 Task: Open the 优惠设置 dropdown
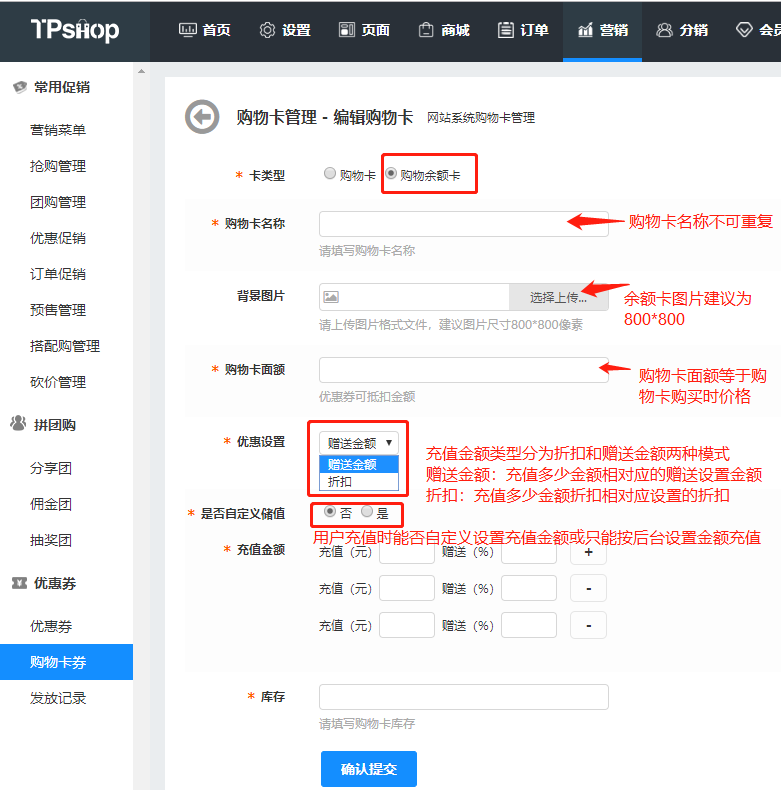[359, 442]
